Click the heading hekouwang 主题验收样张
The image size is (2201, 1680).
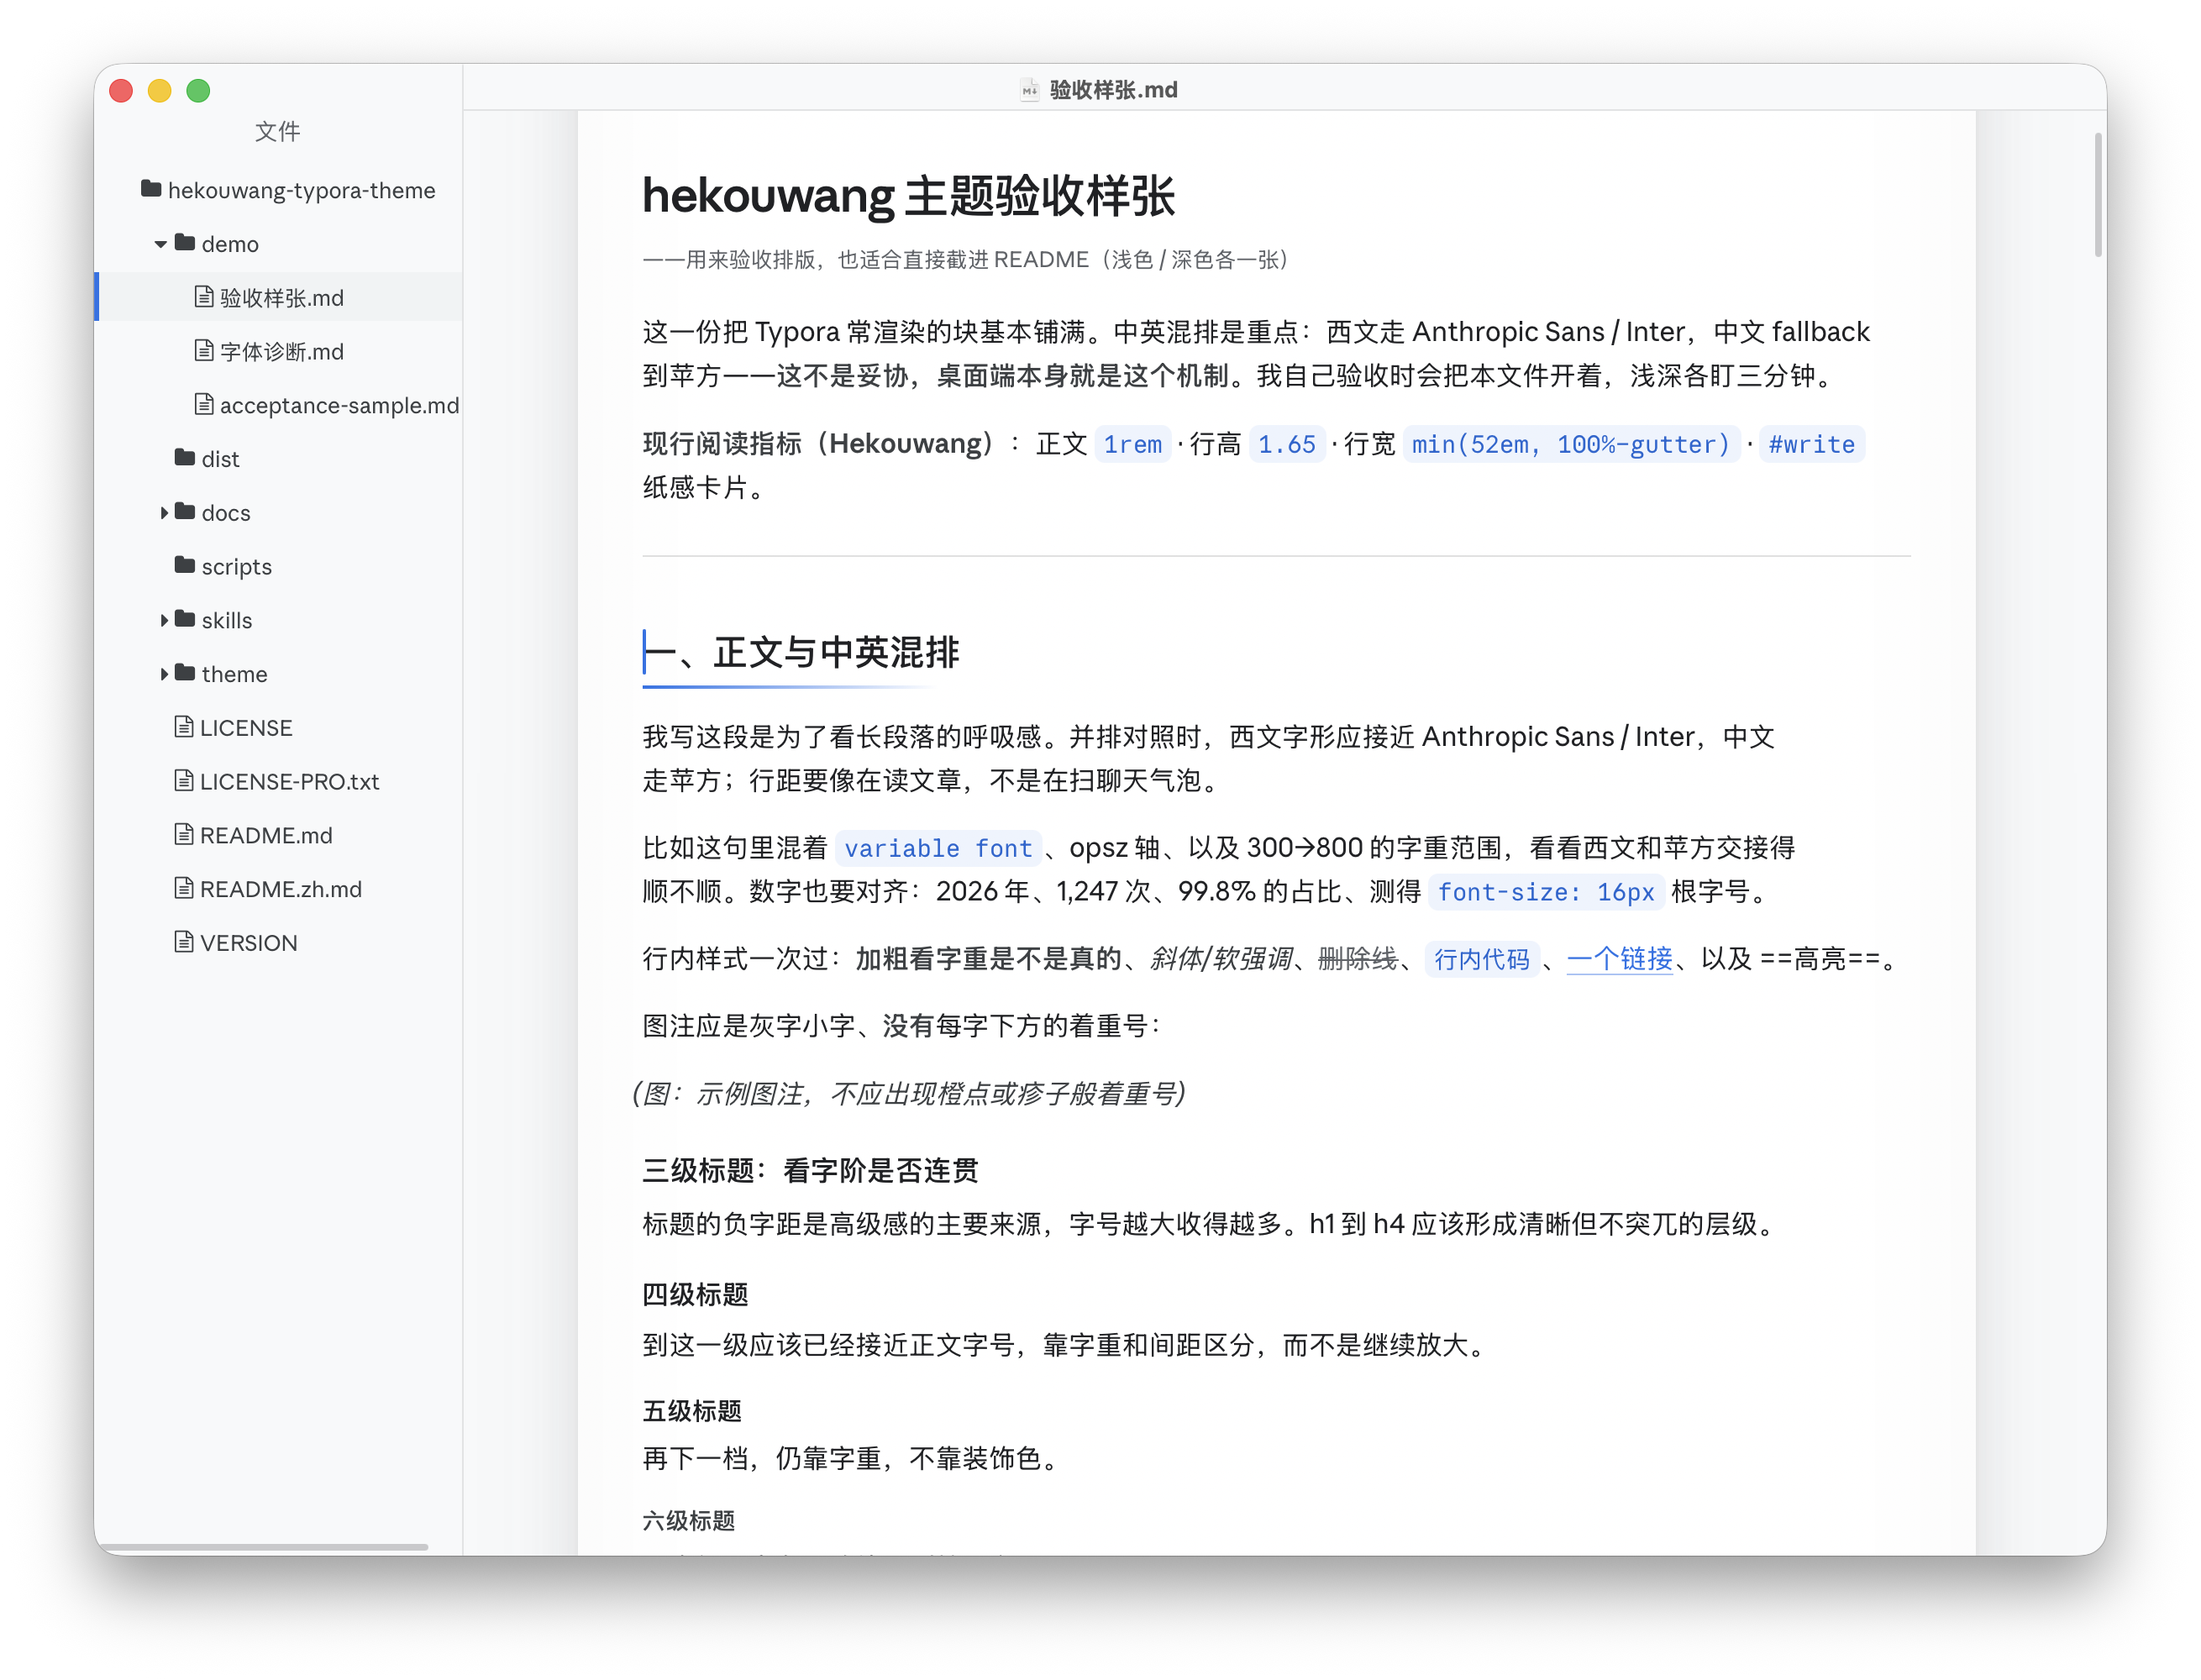tap(908, 196)
